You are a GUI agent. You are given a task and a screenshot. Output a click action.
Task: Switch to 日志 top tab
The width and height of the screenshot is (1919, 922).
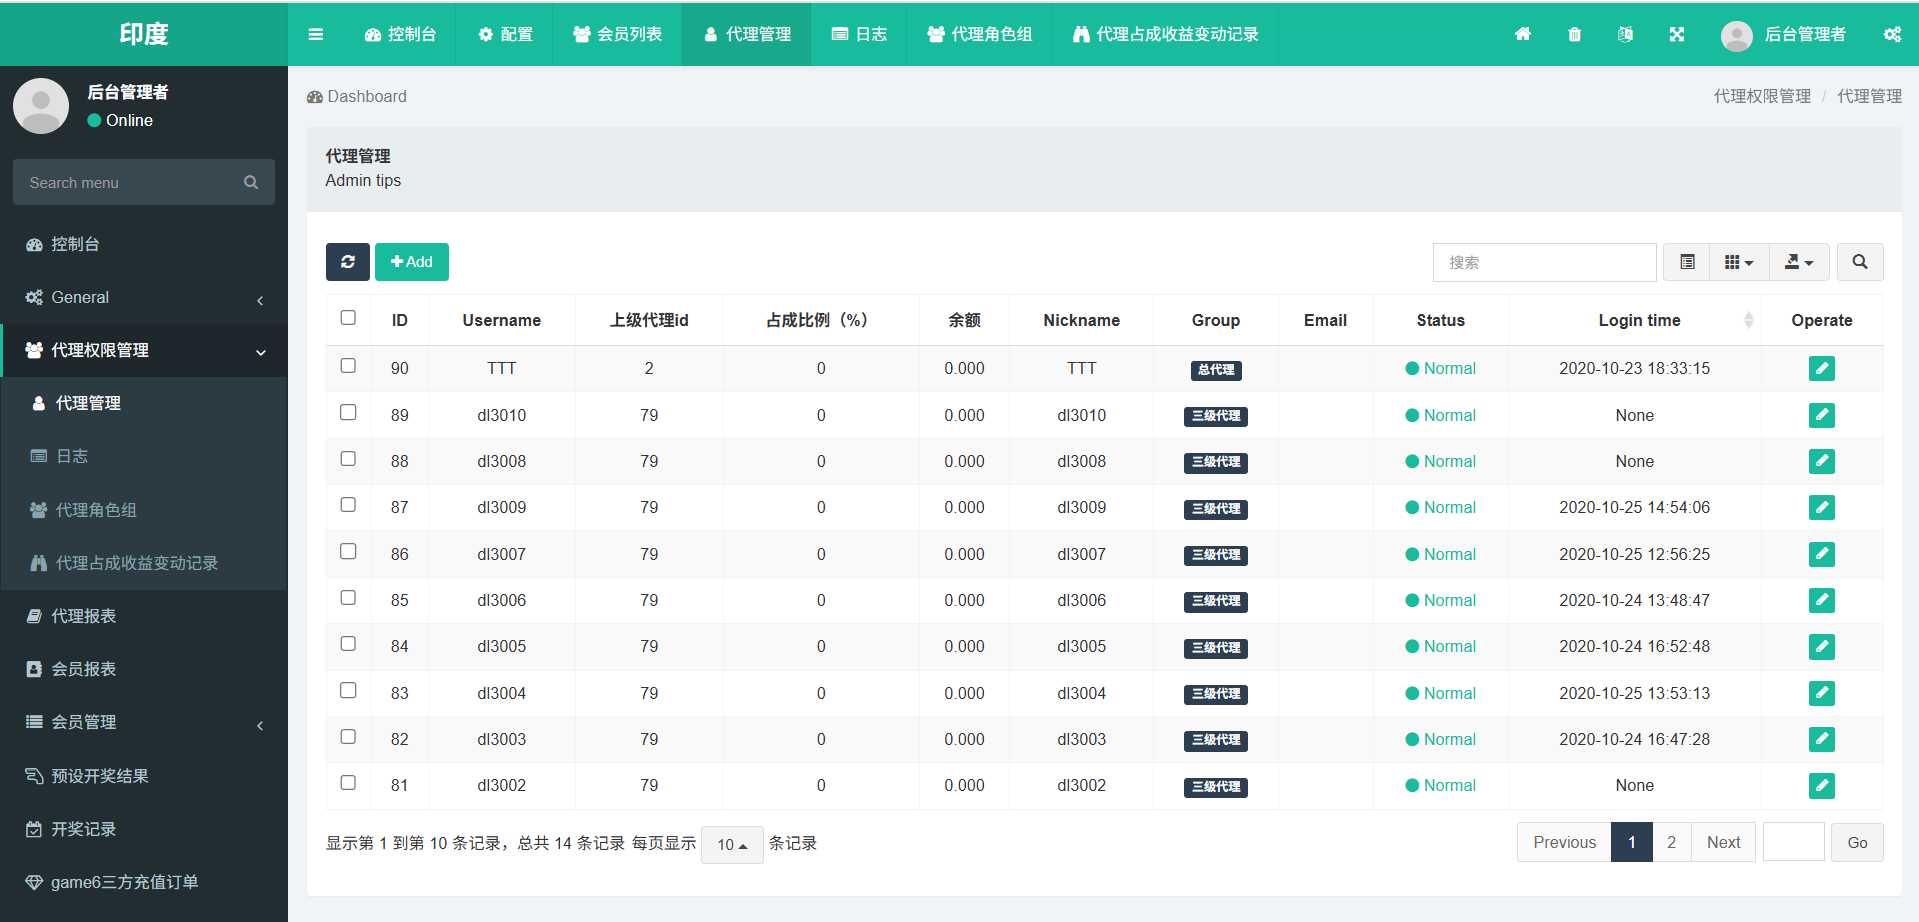click(x=859, y=34)
